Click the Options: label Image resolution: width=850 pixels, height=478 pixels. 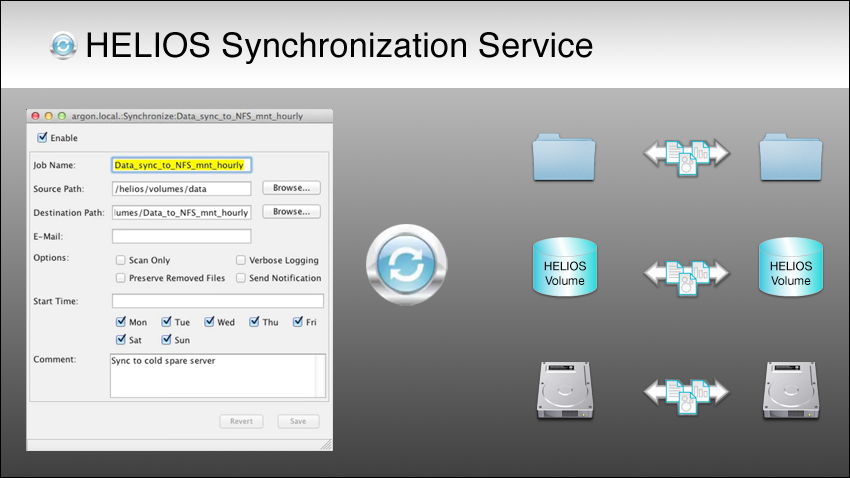(51, 257)
